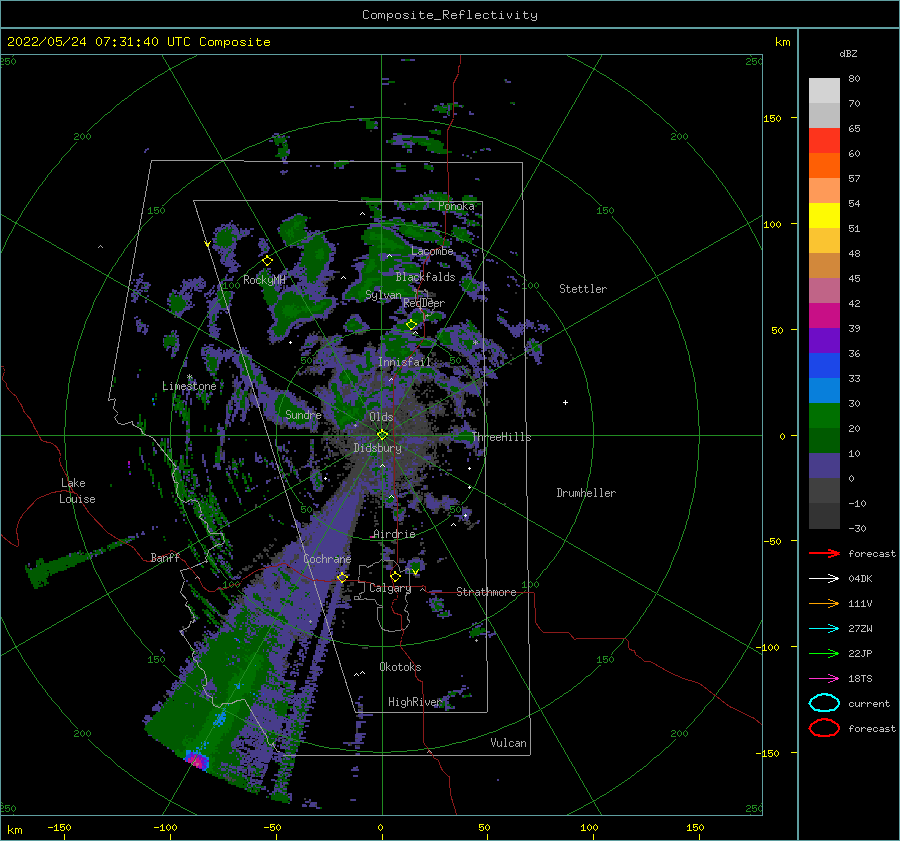
Task: Click the red forecast arrow in legend
Action: click(x=824, y=553)
